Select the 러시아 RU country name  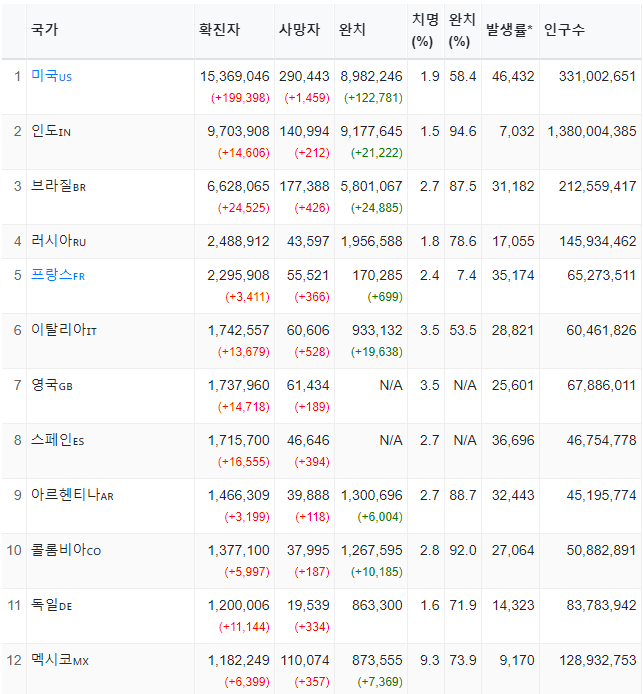[x=58, y=241]
